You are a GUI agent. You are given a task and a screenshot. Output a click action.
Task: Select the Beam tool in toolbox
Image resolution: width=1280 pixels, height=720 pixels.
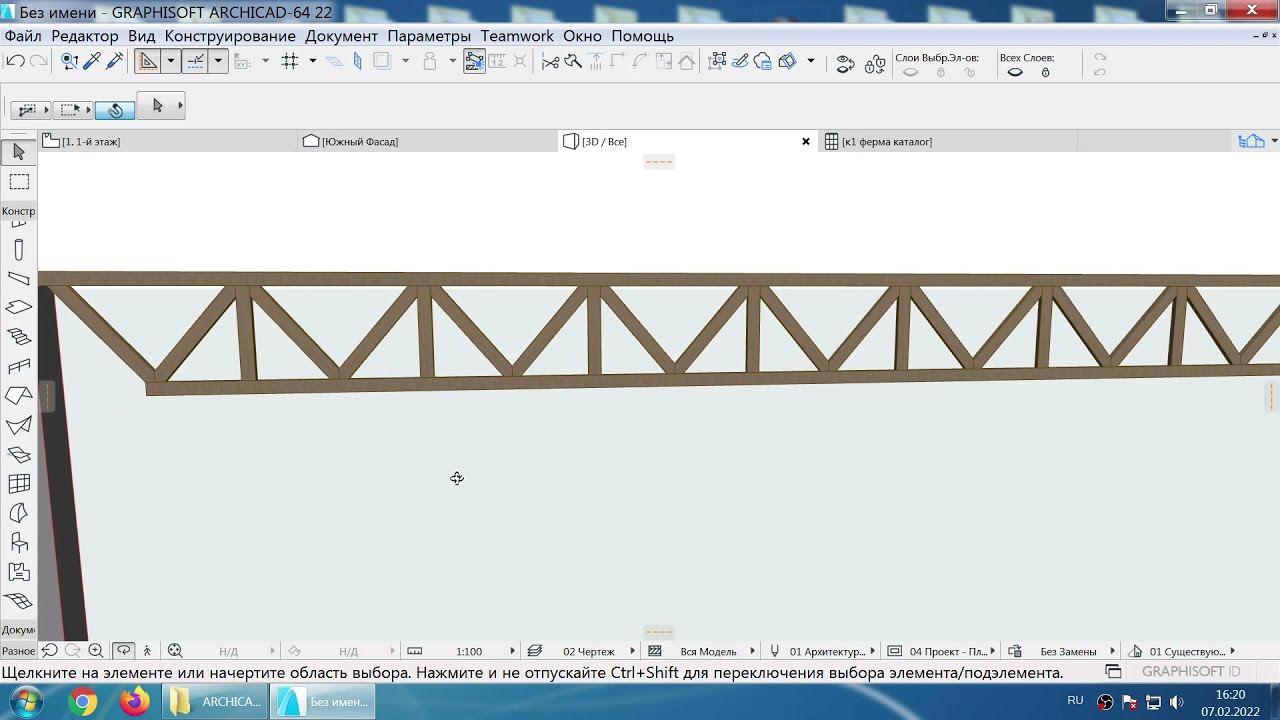coord(19,279)
